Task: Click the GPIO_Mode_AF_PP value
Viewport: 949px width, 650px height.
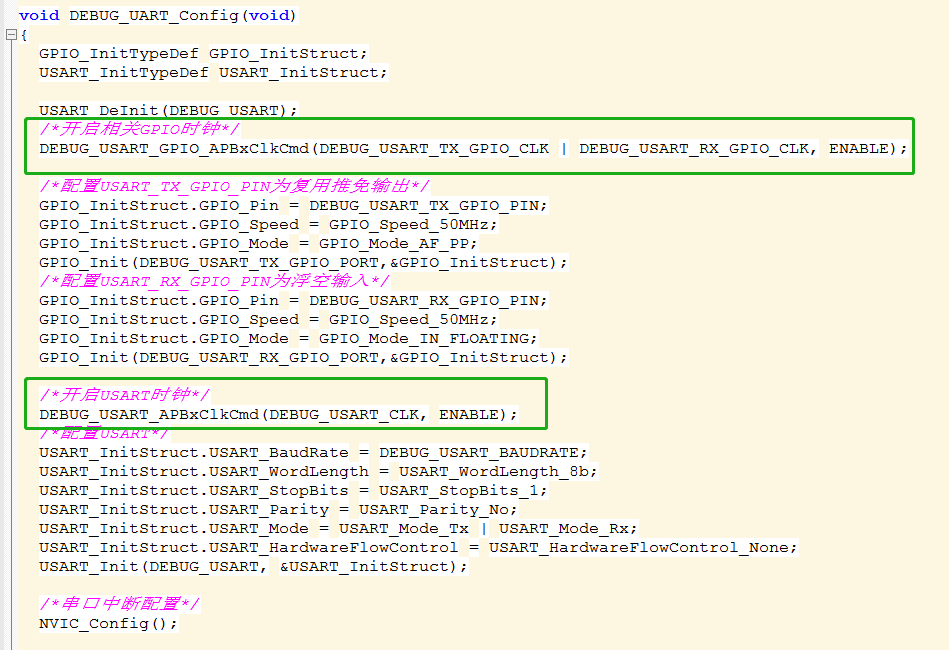Action: pos(398,243)
